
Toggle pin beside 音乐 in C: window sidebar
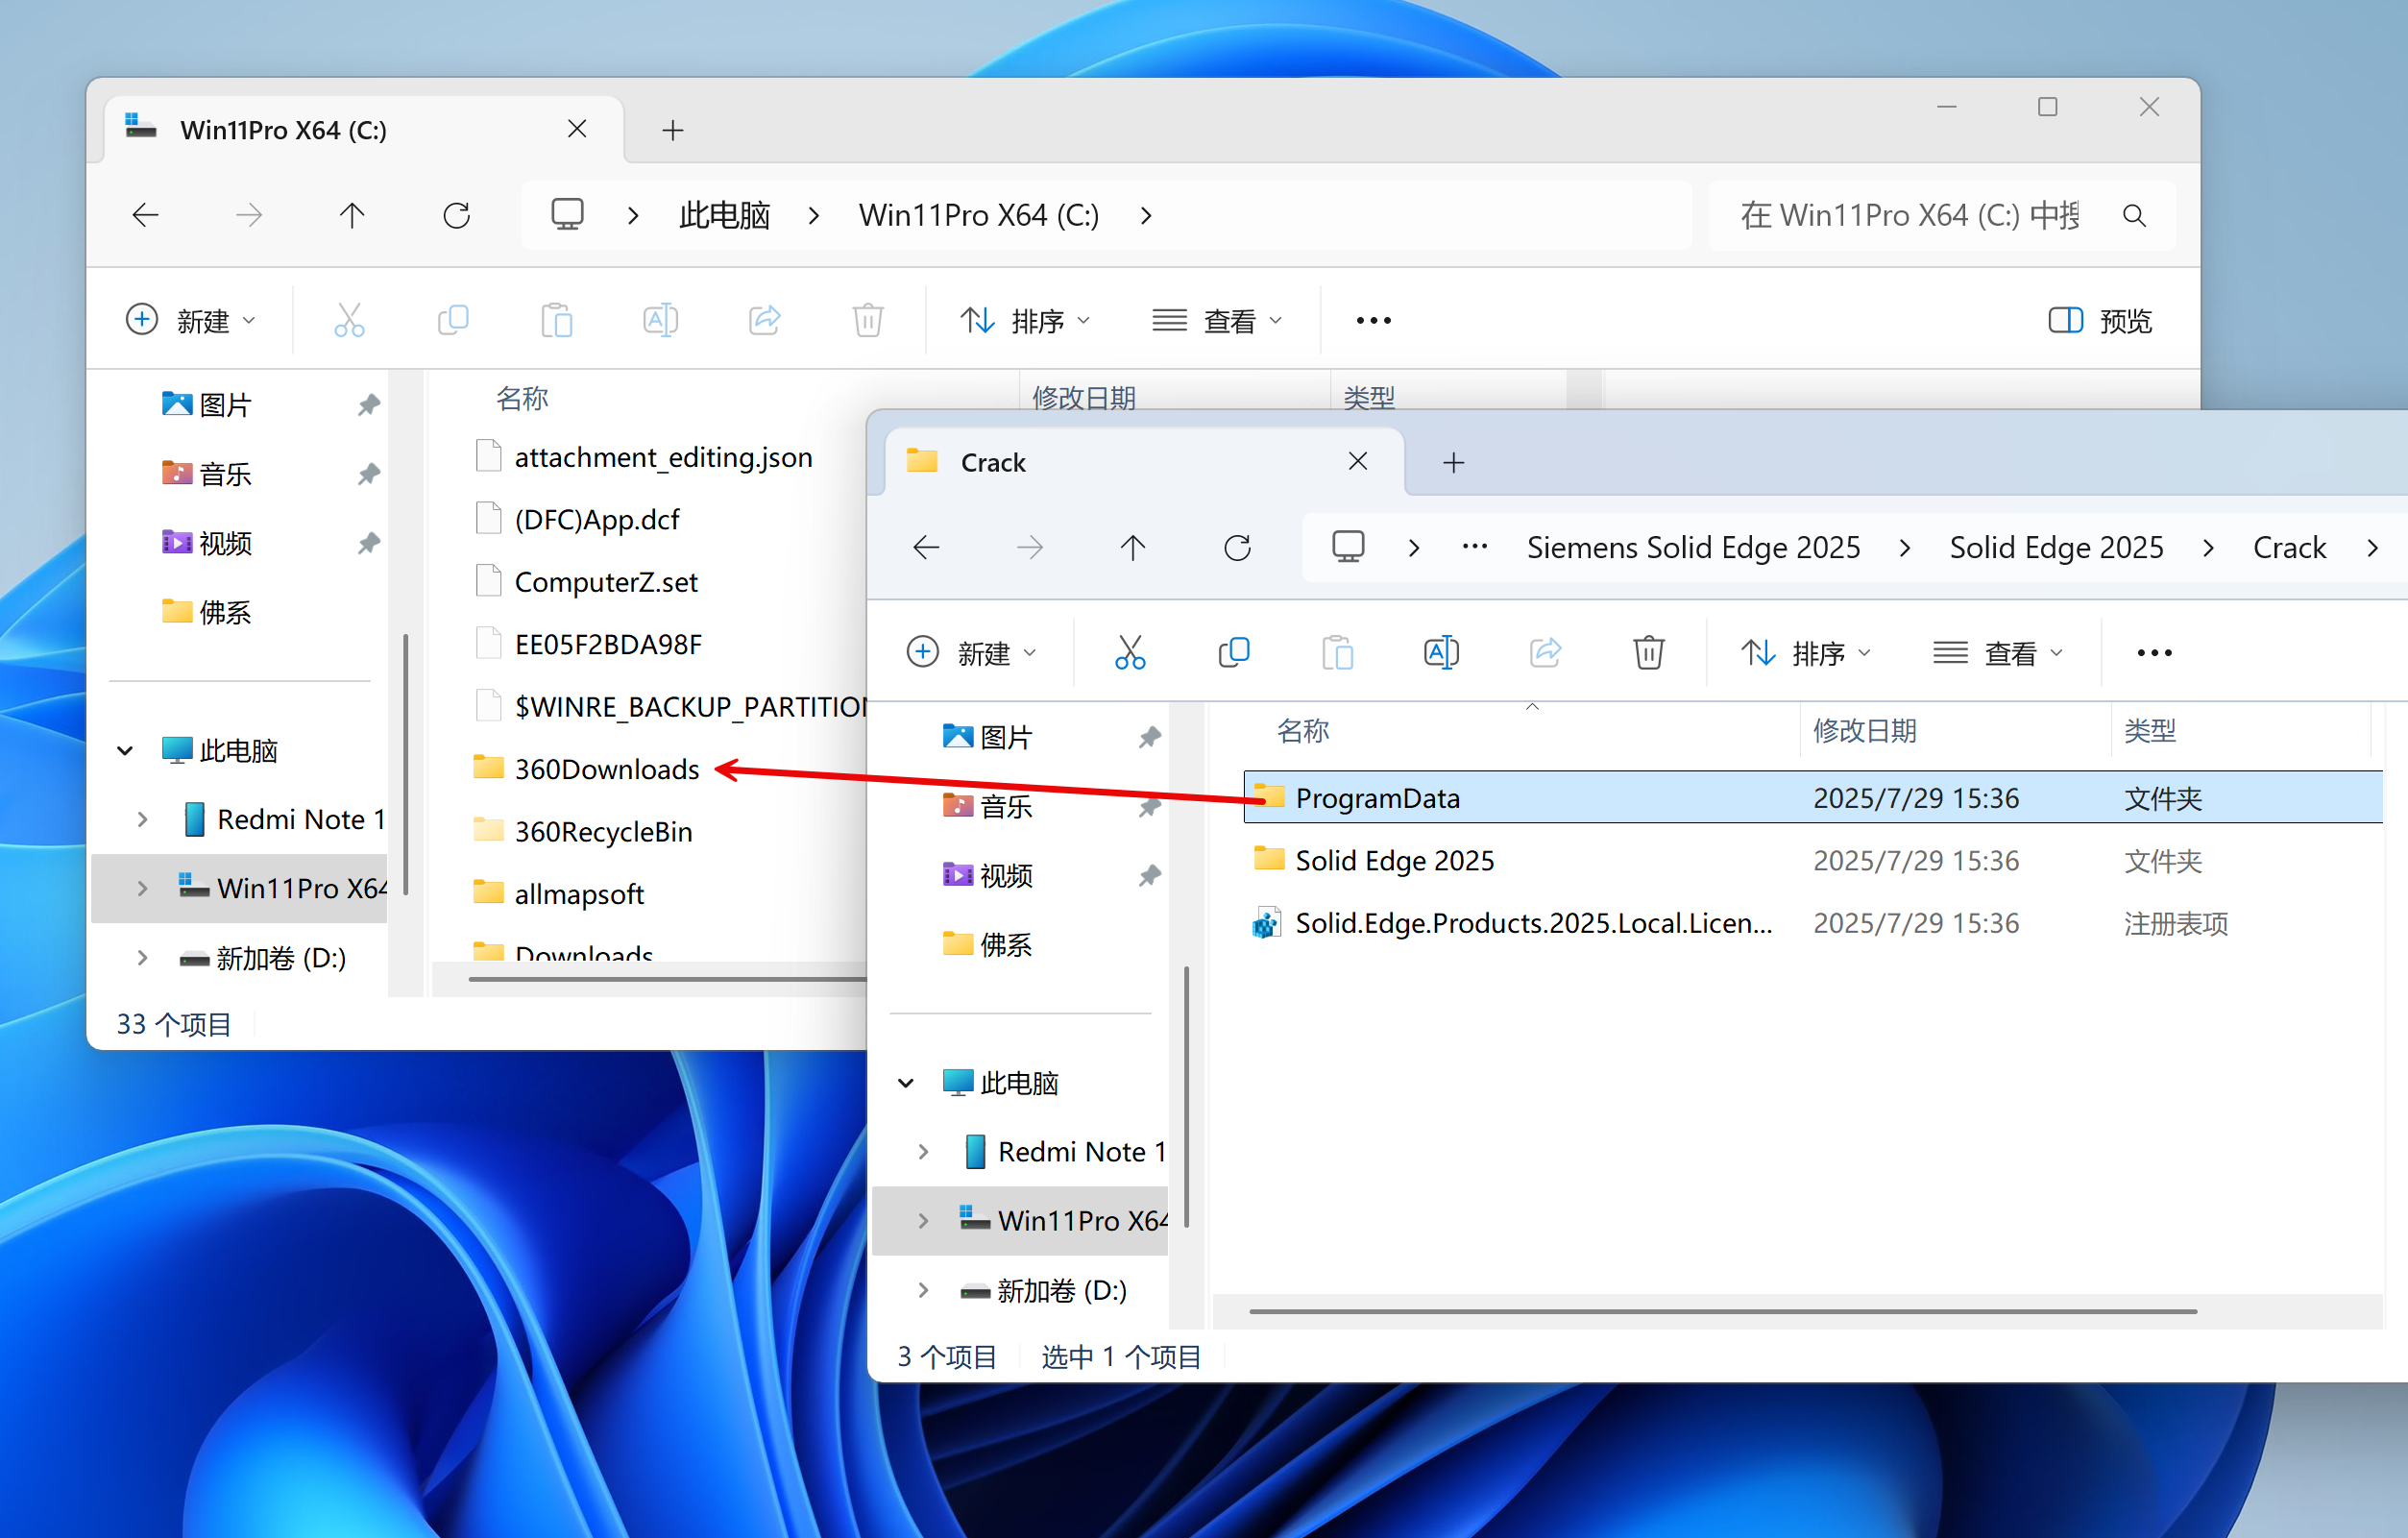368,473
